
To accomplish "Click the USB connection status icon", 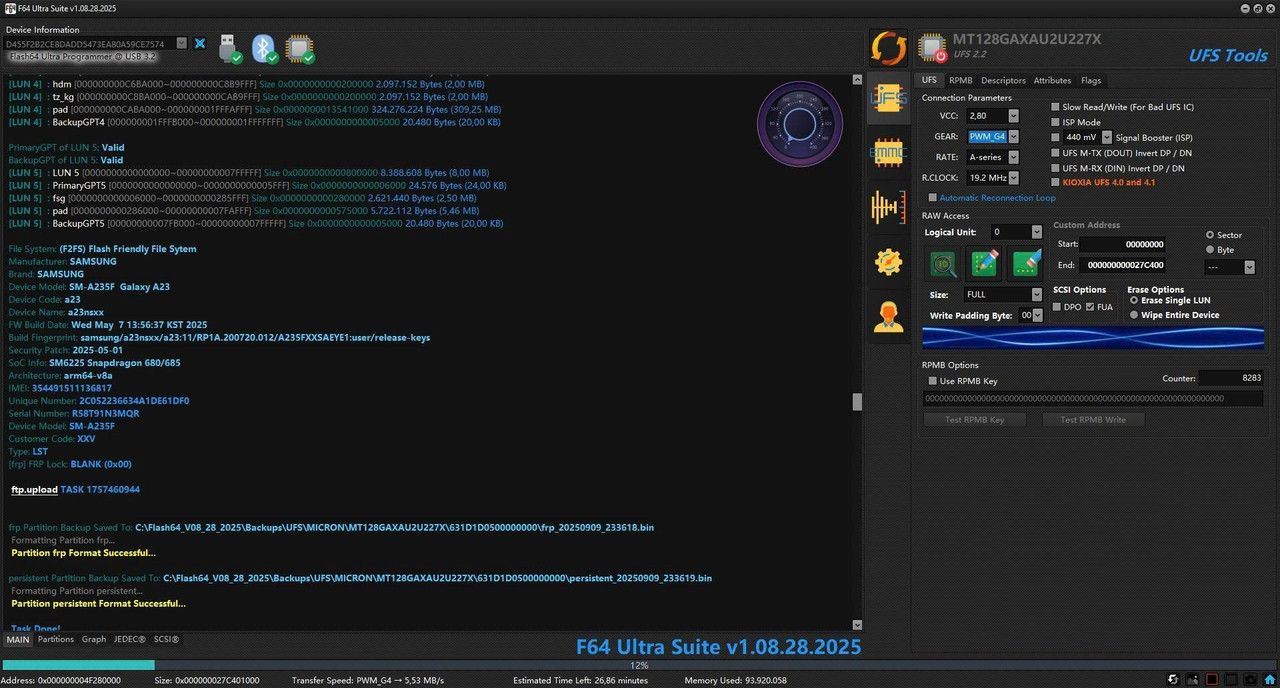I will coord(229,48).
